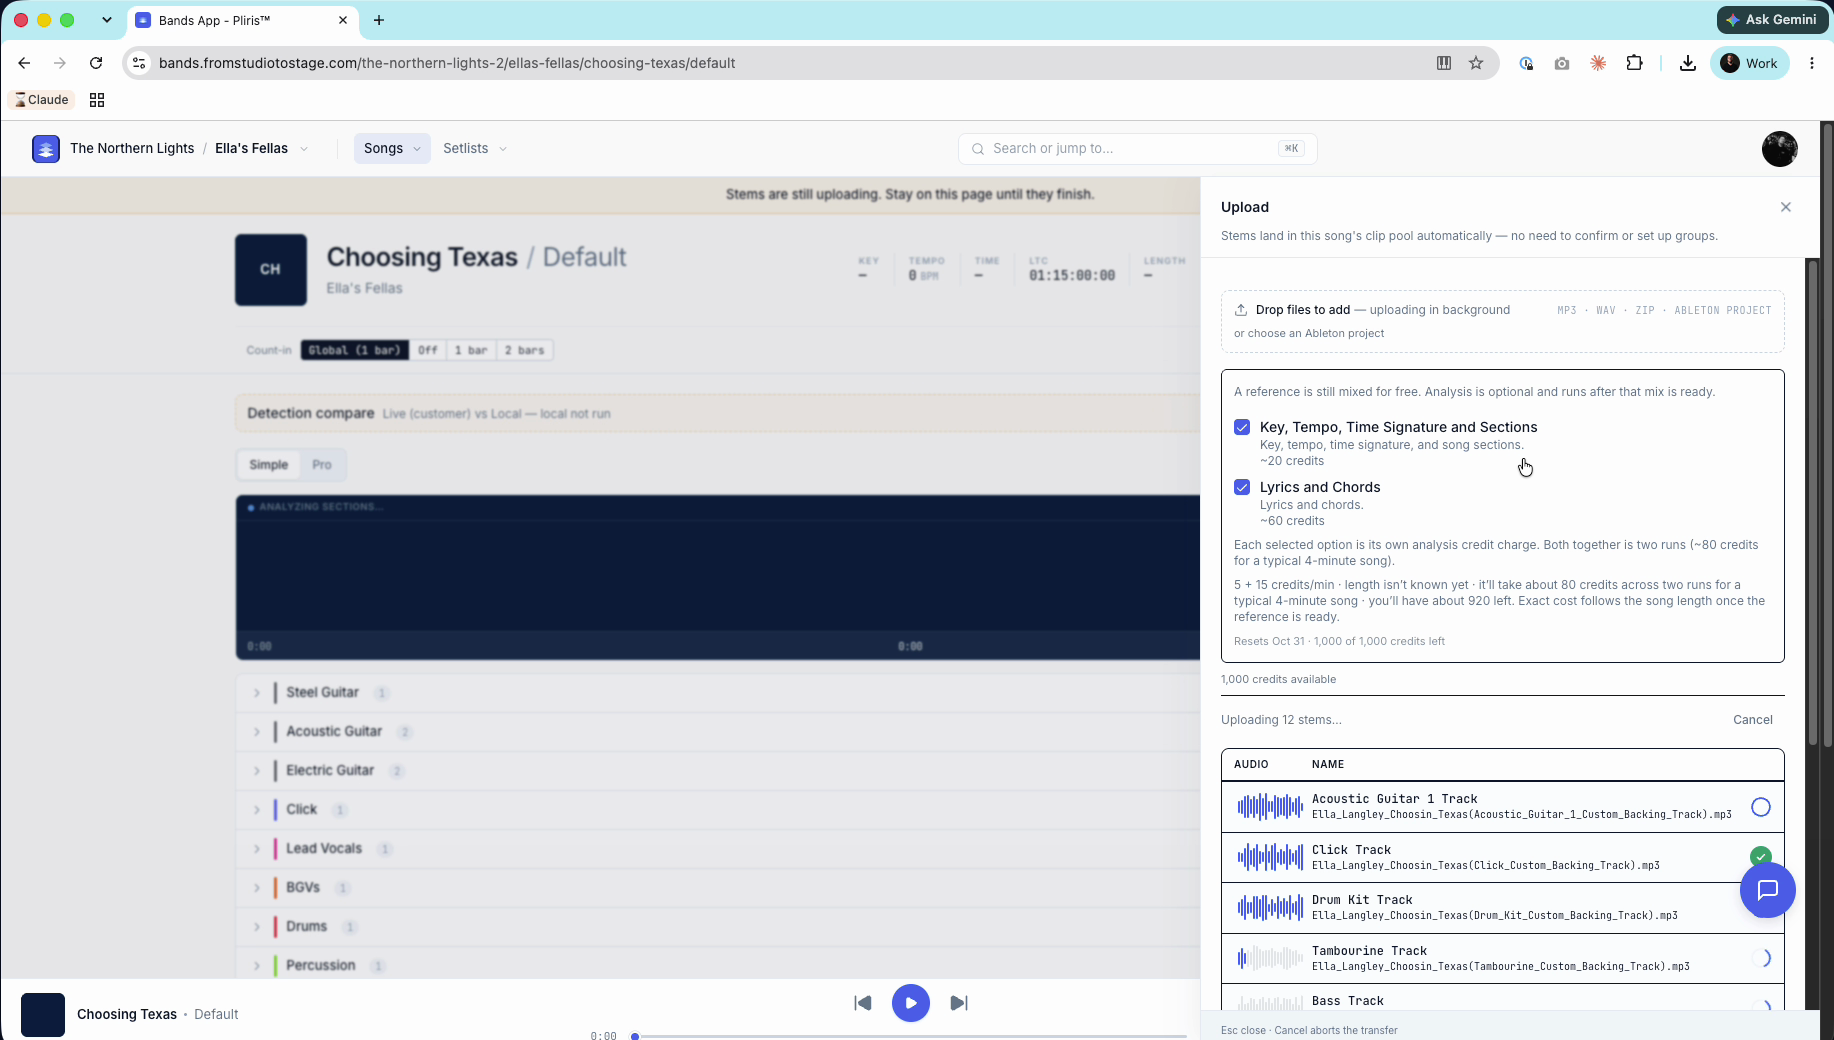The height and width of the screenshot is (1040, 1834).
Task: Click the green check on Click Track
Action: tap(1760, 856)
